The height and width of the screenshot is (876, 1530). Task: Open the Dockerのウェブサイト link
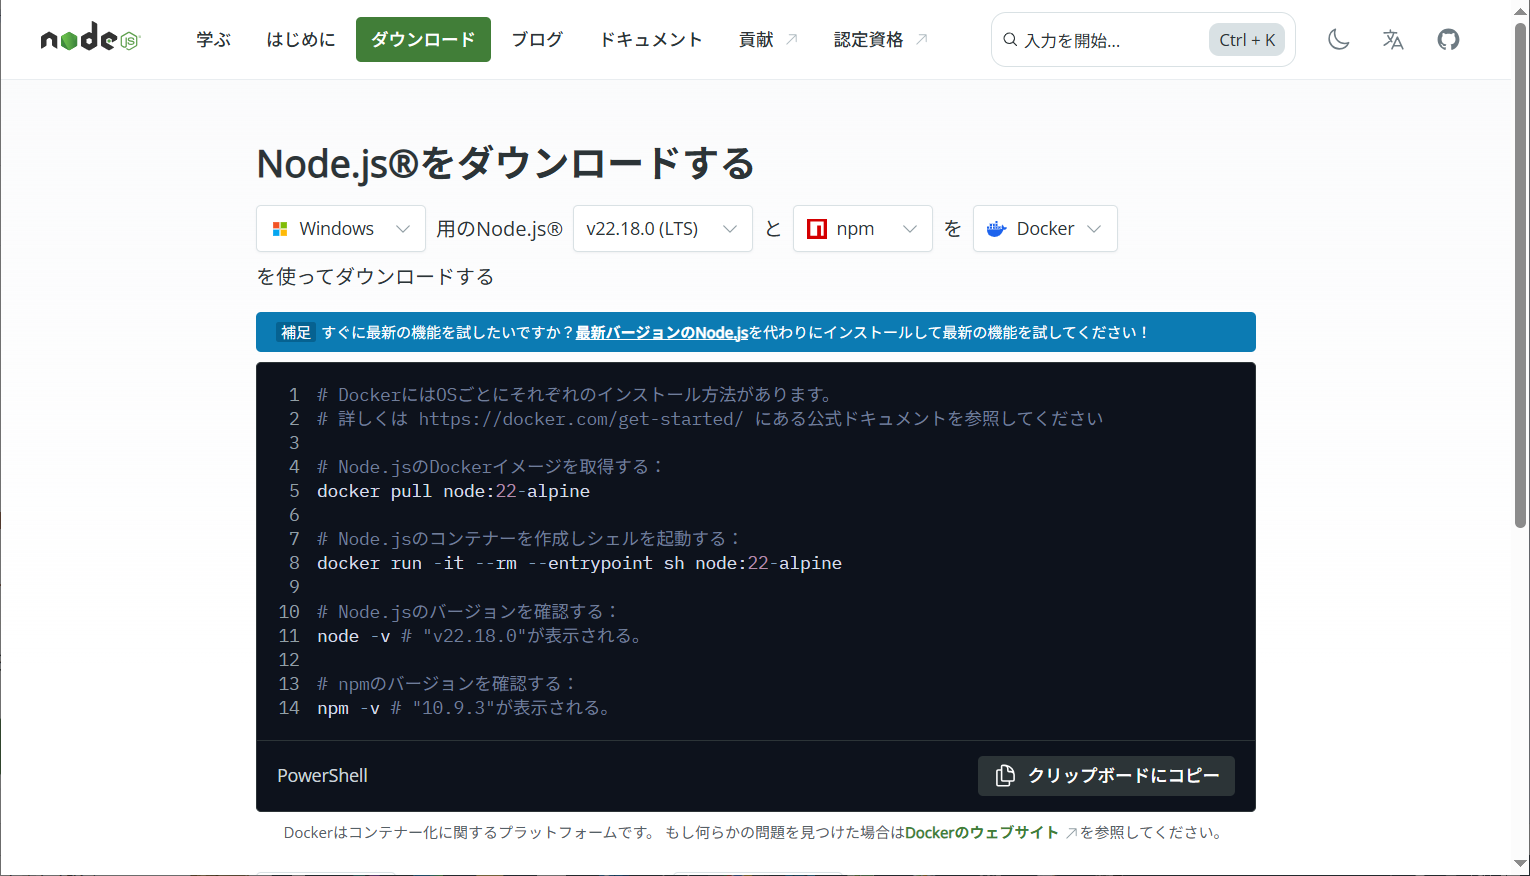tap(981, 833)
